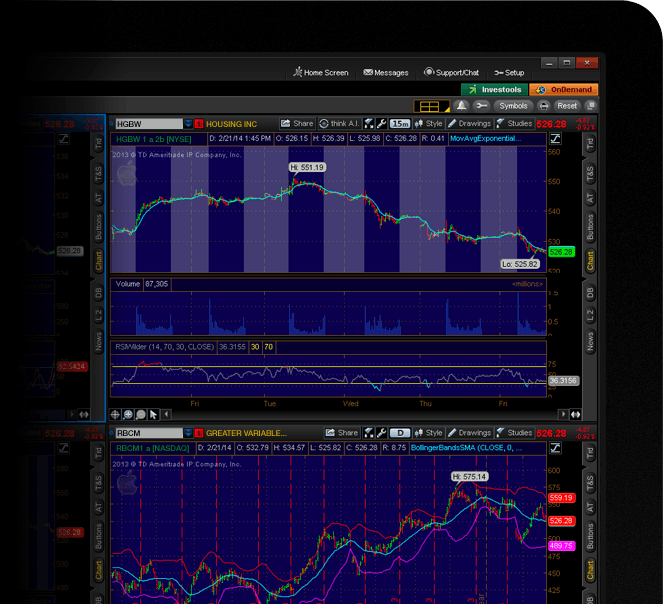Open the D daily timeframe selector
Image resolution: width=663 pixels, height=604 pixels.
click(x=400, y=433)
